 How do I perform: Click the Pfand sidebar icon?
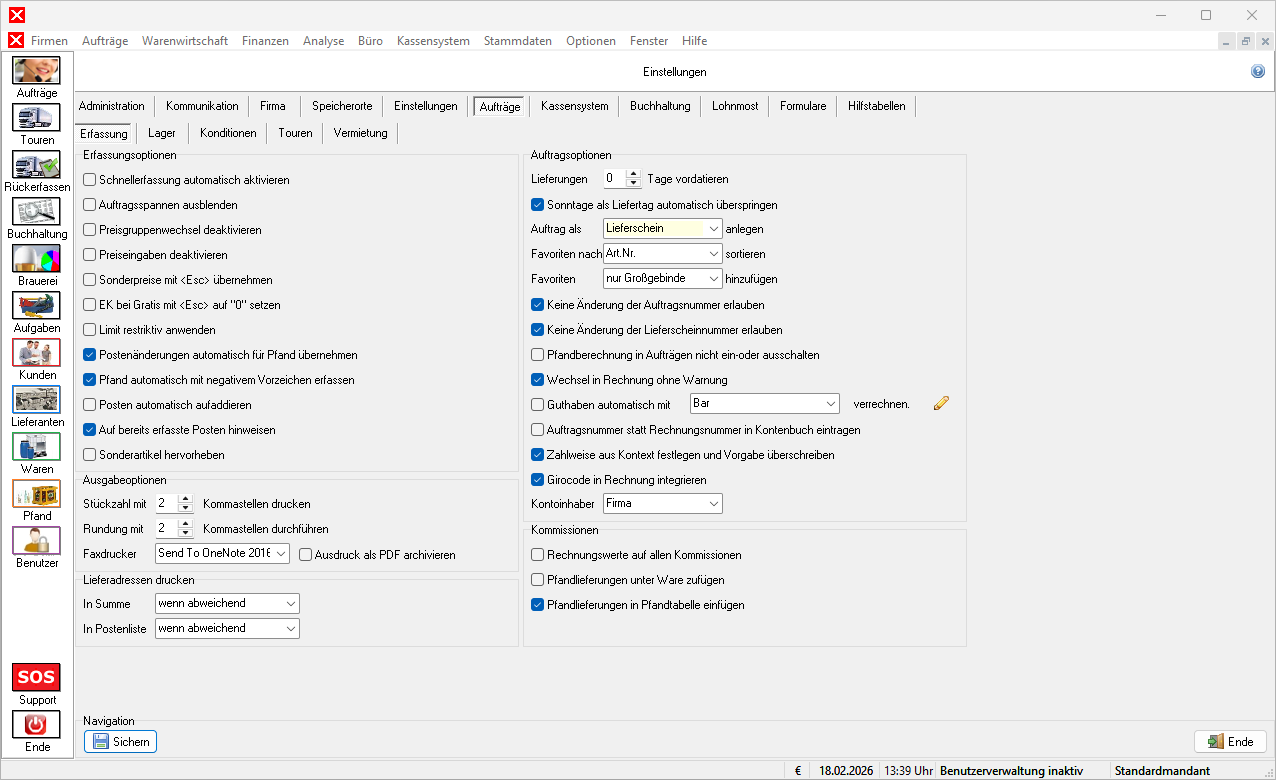tap(36, 494)
